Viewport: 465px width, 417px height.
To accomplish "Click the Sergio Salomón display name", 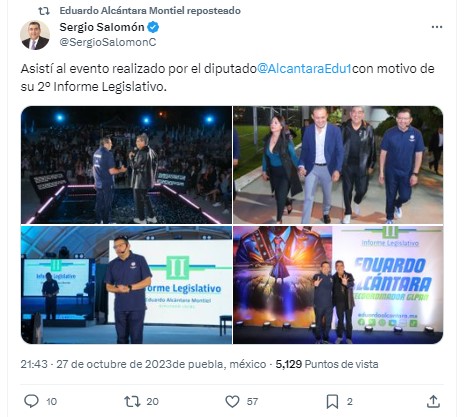I will click(102, 27).
